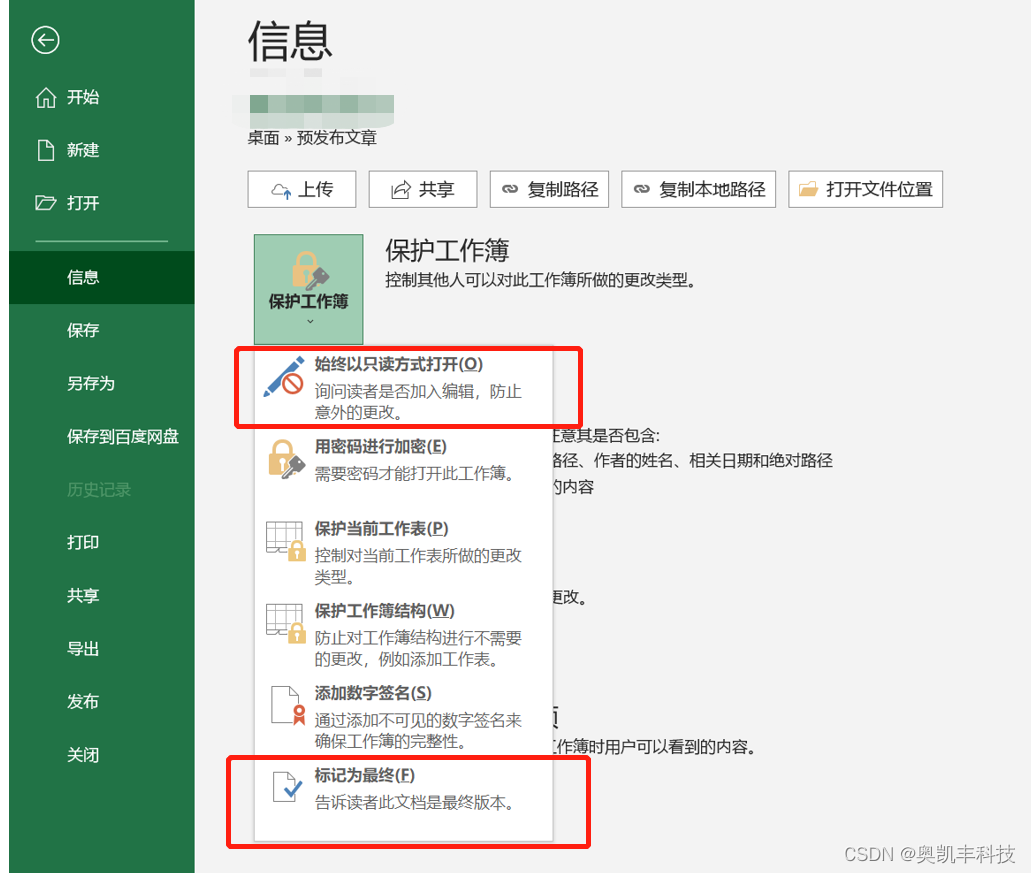The height and width of the screenshot is (873, 1031).
Task: Click the 信息 page title
Action: (x=290, y=41)
